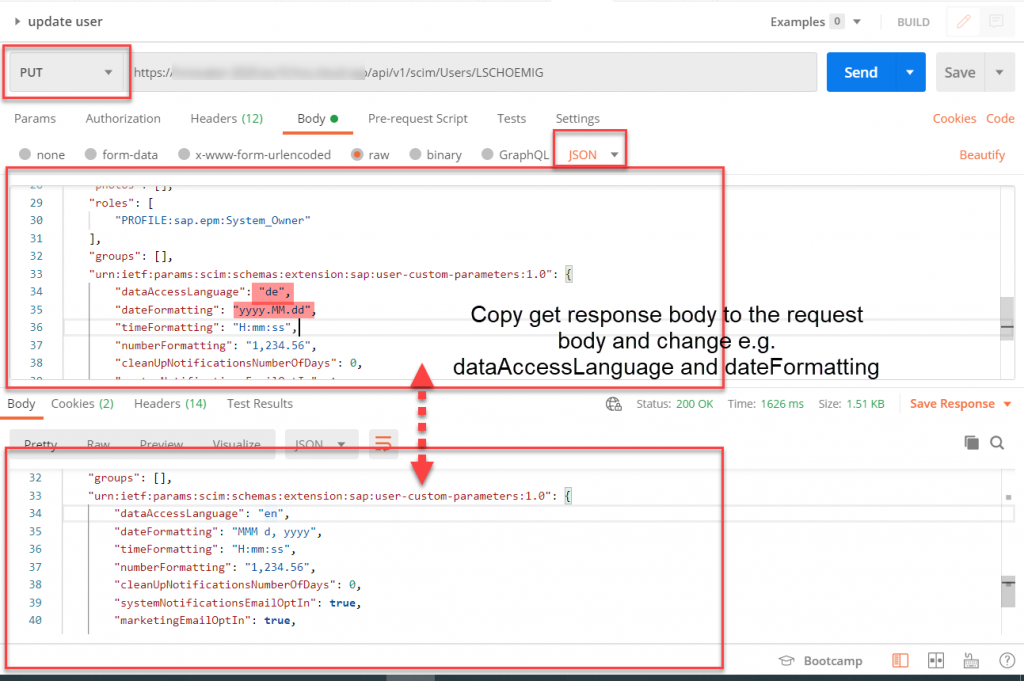This screenshot has width=1024, height=681.
Task: Switch response view to Visualize
Action: (x=236, y=444)
